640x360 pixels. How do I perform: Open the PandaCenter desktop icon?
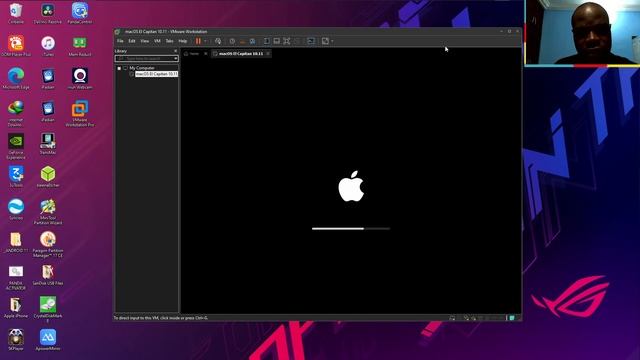click(x=80, y=13)
